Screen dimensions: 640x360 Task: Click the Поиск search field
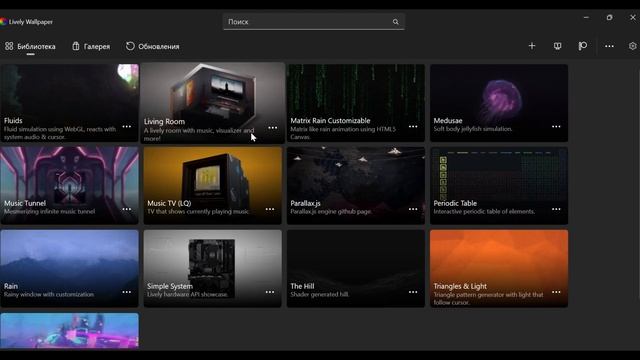[313, 22]
